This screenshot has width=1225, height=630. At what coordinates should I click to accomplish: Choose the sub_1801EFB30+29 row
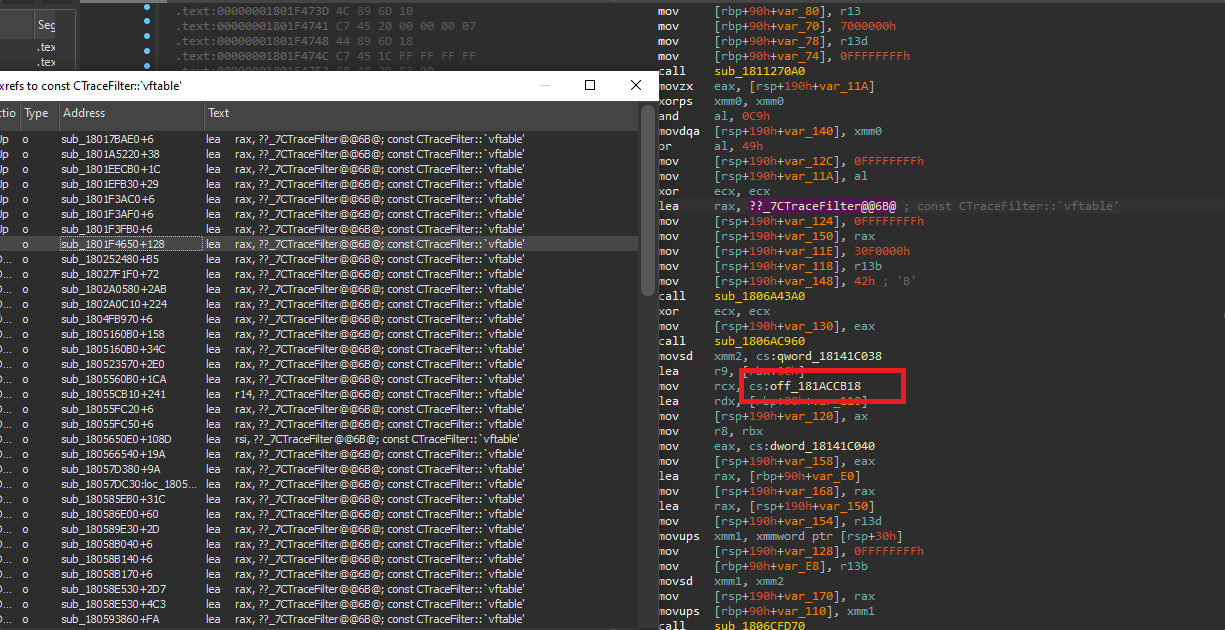319,184
